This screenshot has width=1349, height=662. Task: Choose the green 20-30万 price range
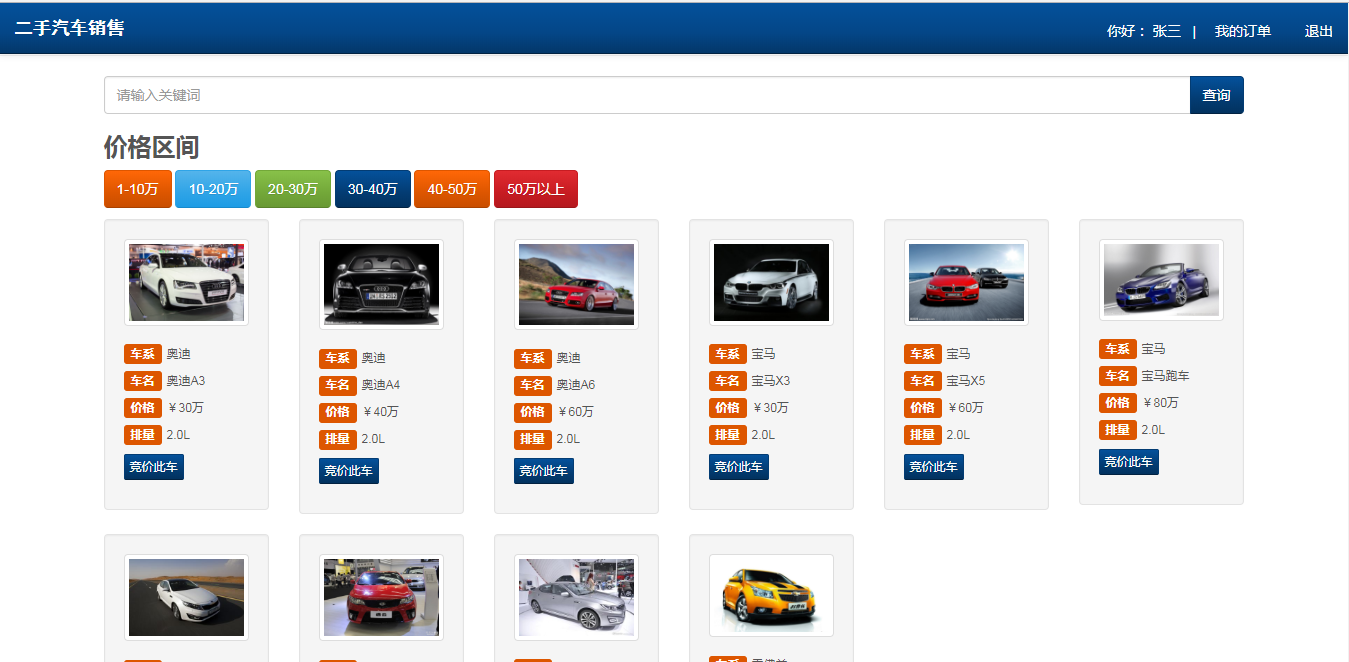click(293, 189)
